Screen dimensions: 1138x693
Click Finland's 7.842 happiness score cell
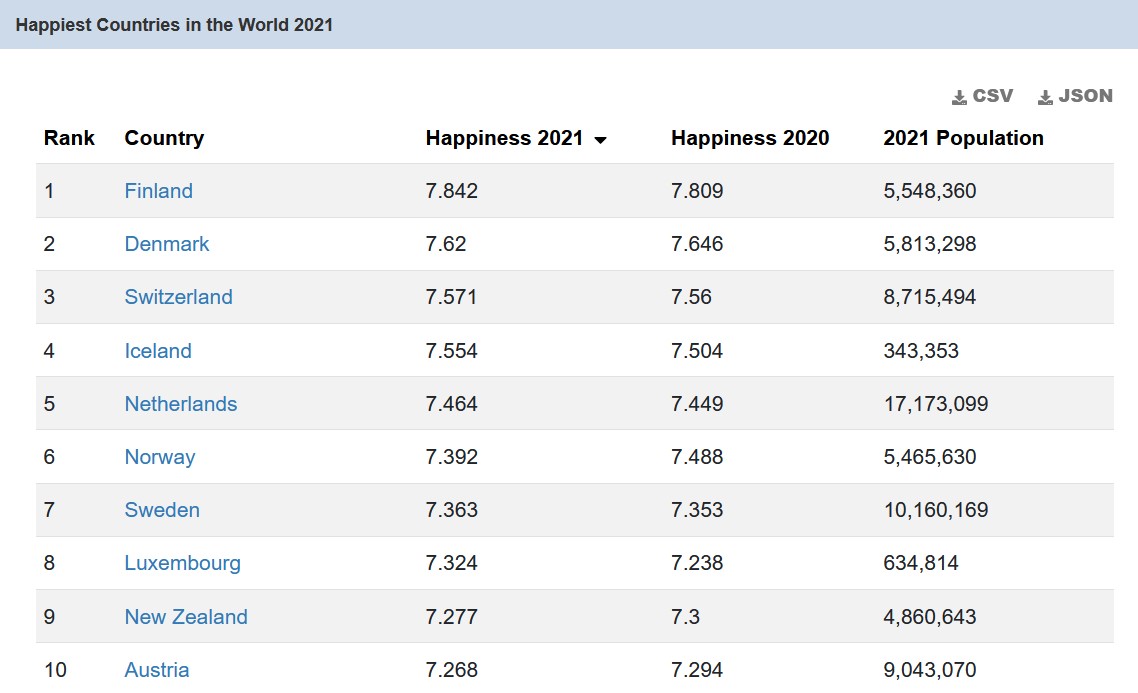[x=452, y=191]
